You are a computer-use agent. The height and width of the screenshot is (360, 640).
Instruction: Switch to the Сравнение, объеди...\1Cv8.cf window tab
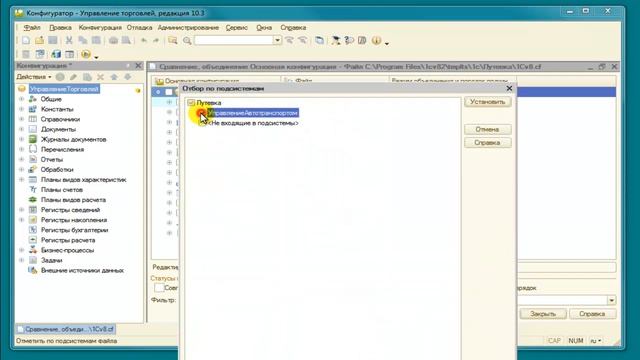click(66, 329)
